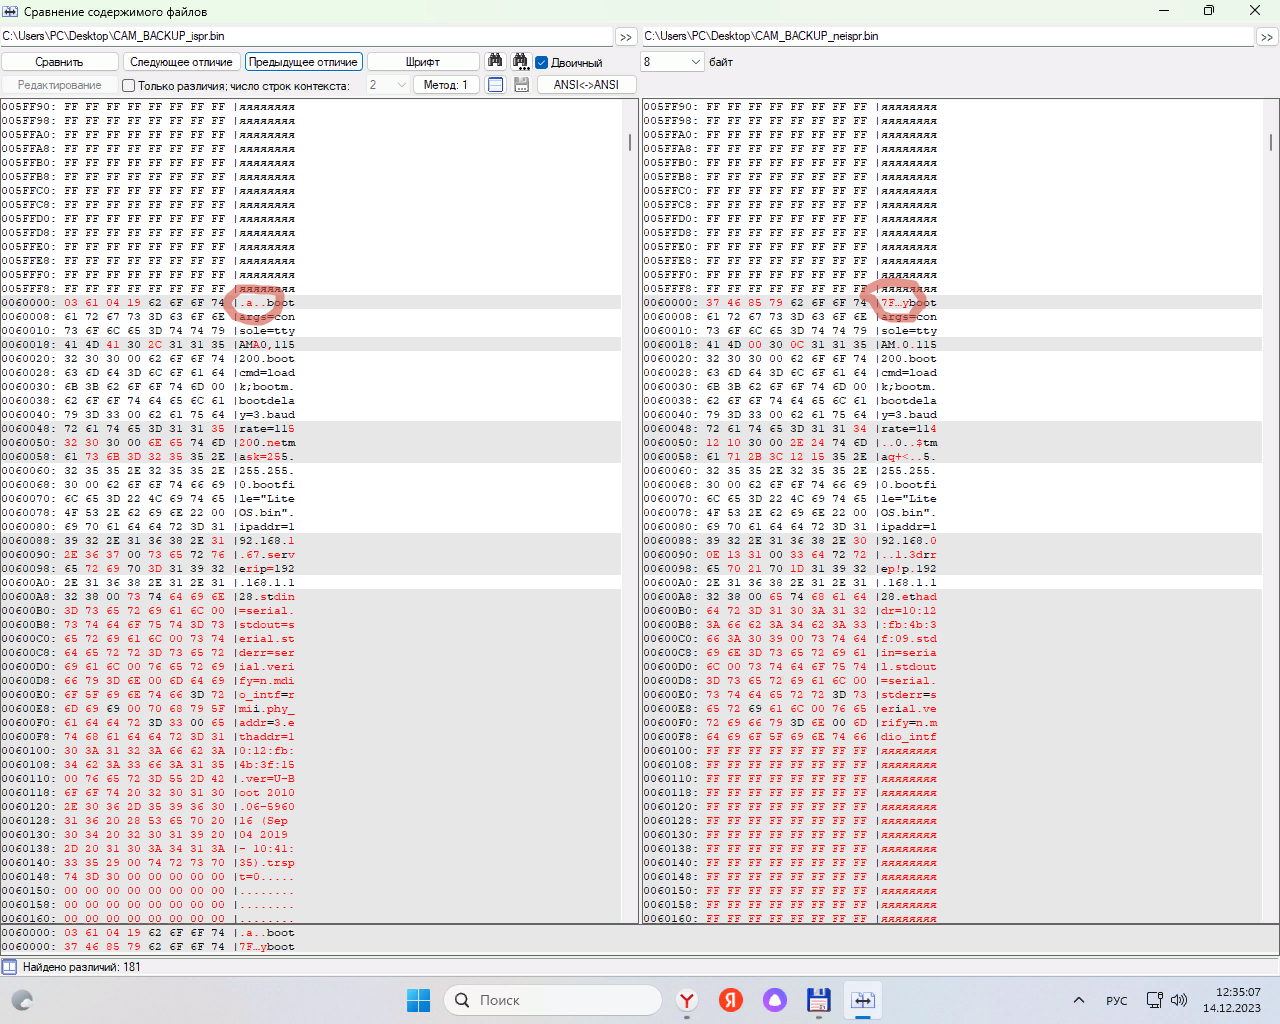Click the floppy disk save icon

pos(521,85)
